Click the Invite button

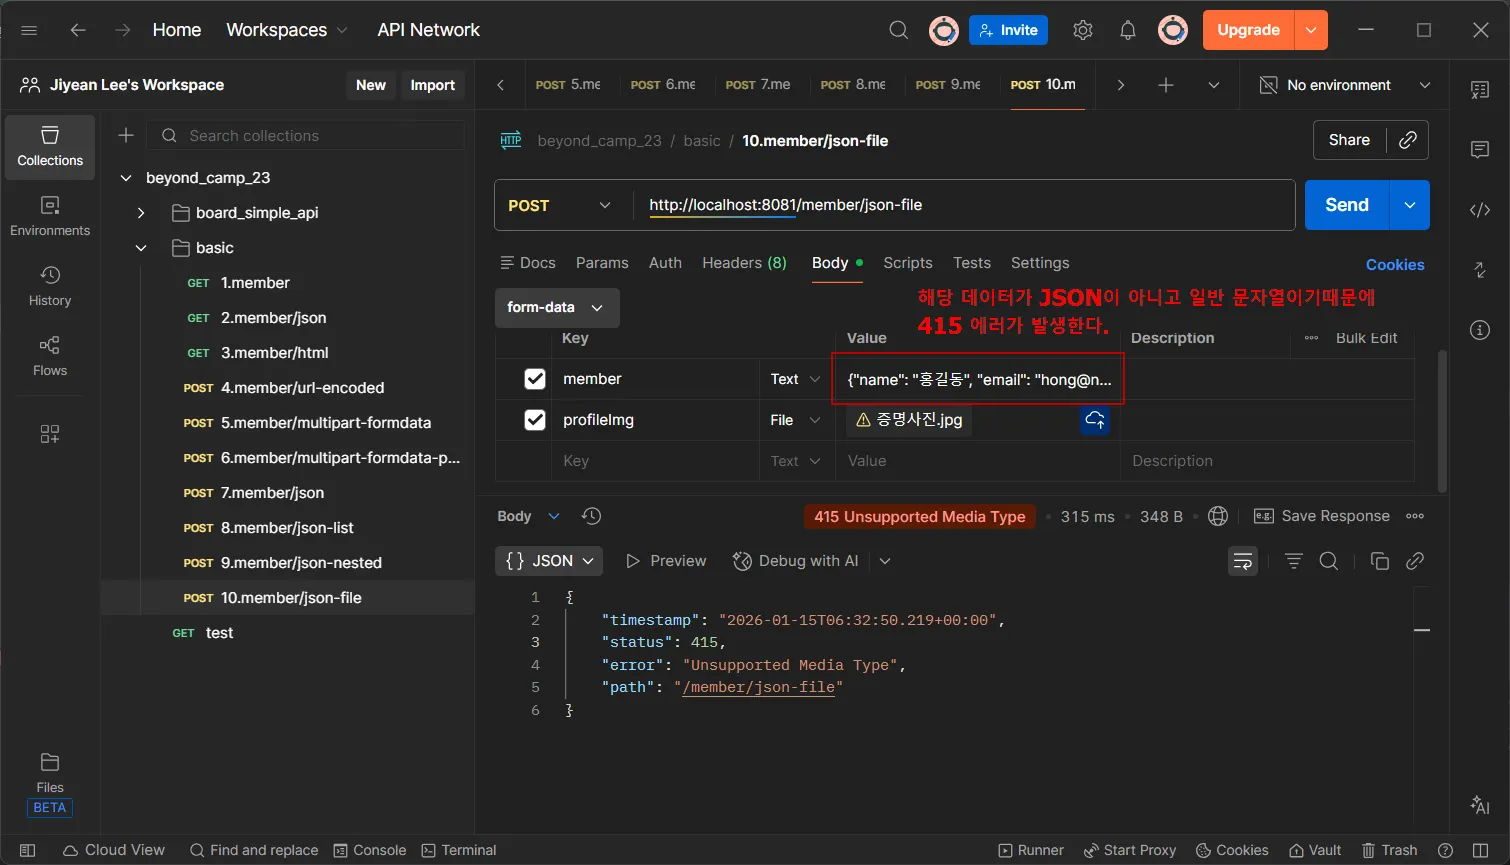click(1008, 30)
